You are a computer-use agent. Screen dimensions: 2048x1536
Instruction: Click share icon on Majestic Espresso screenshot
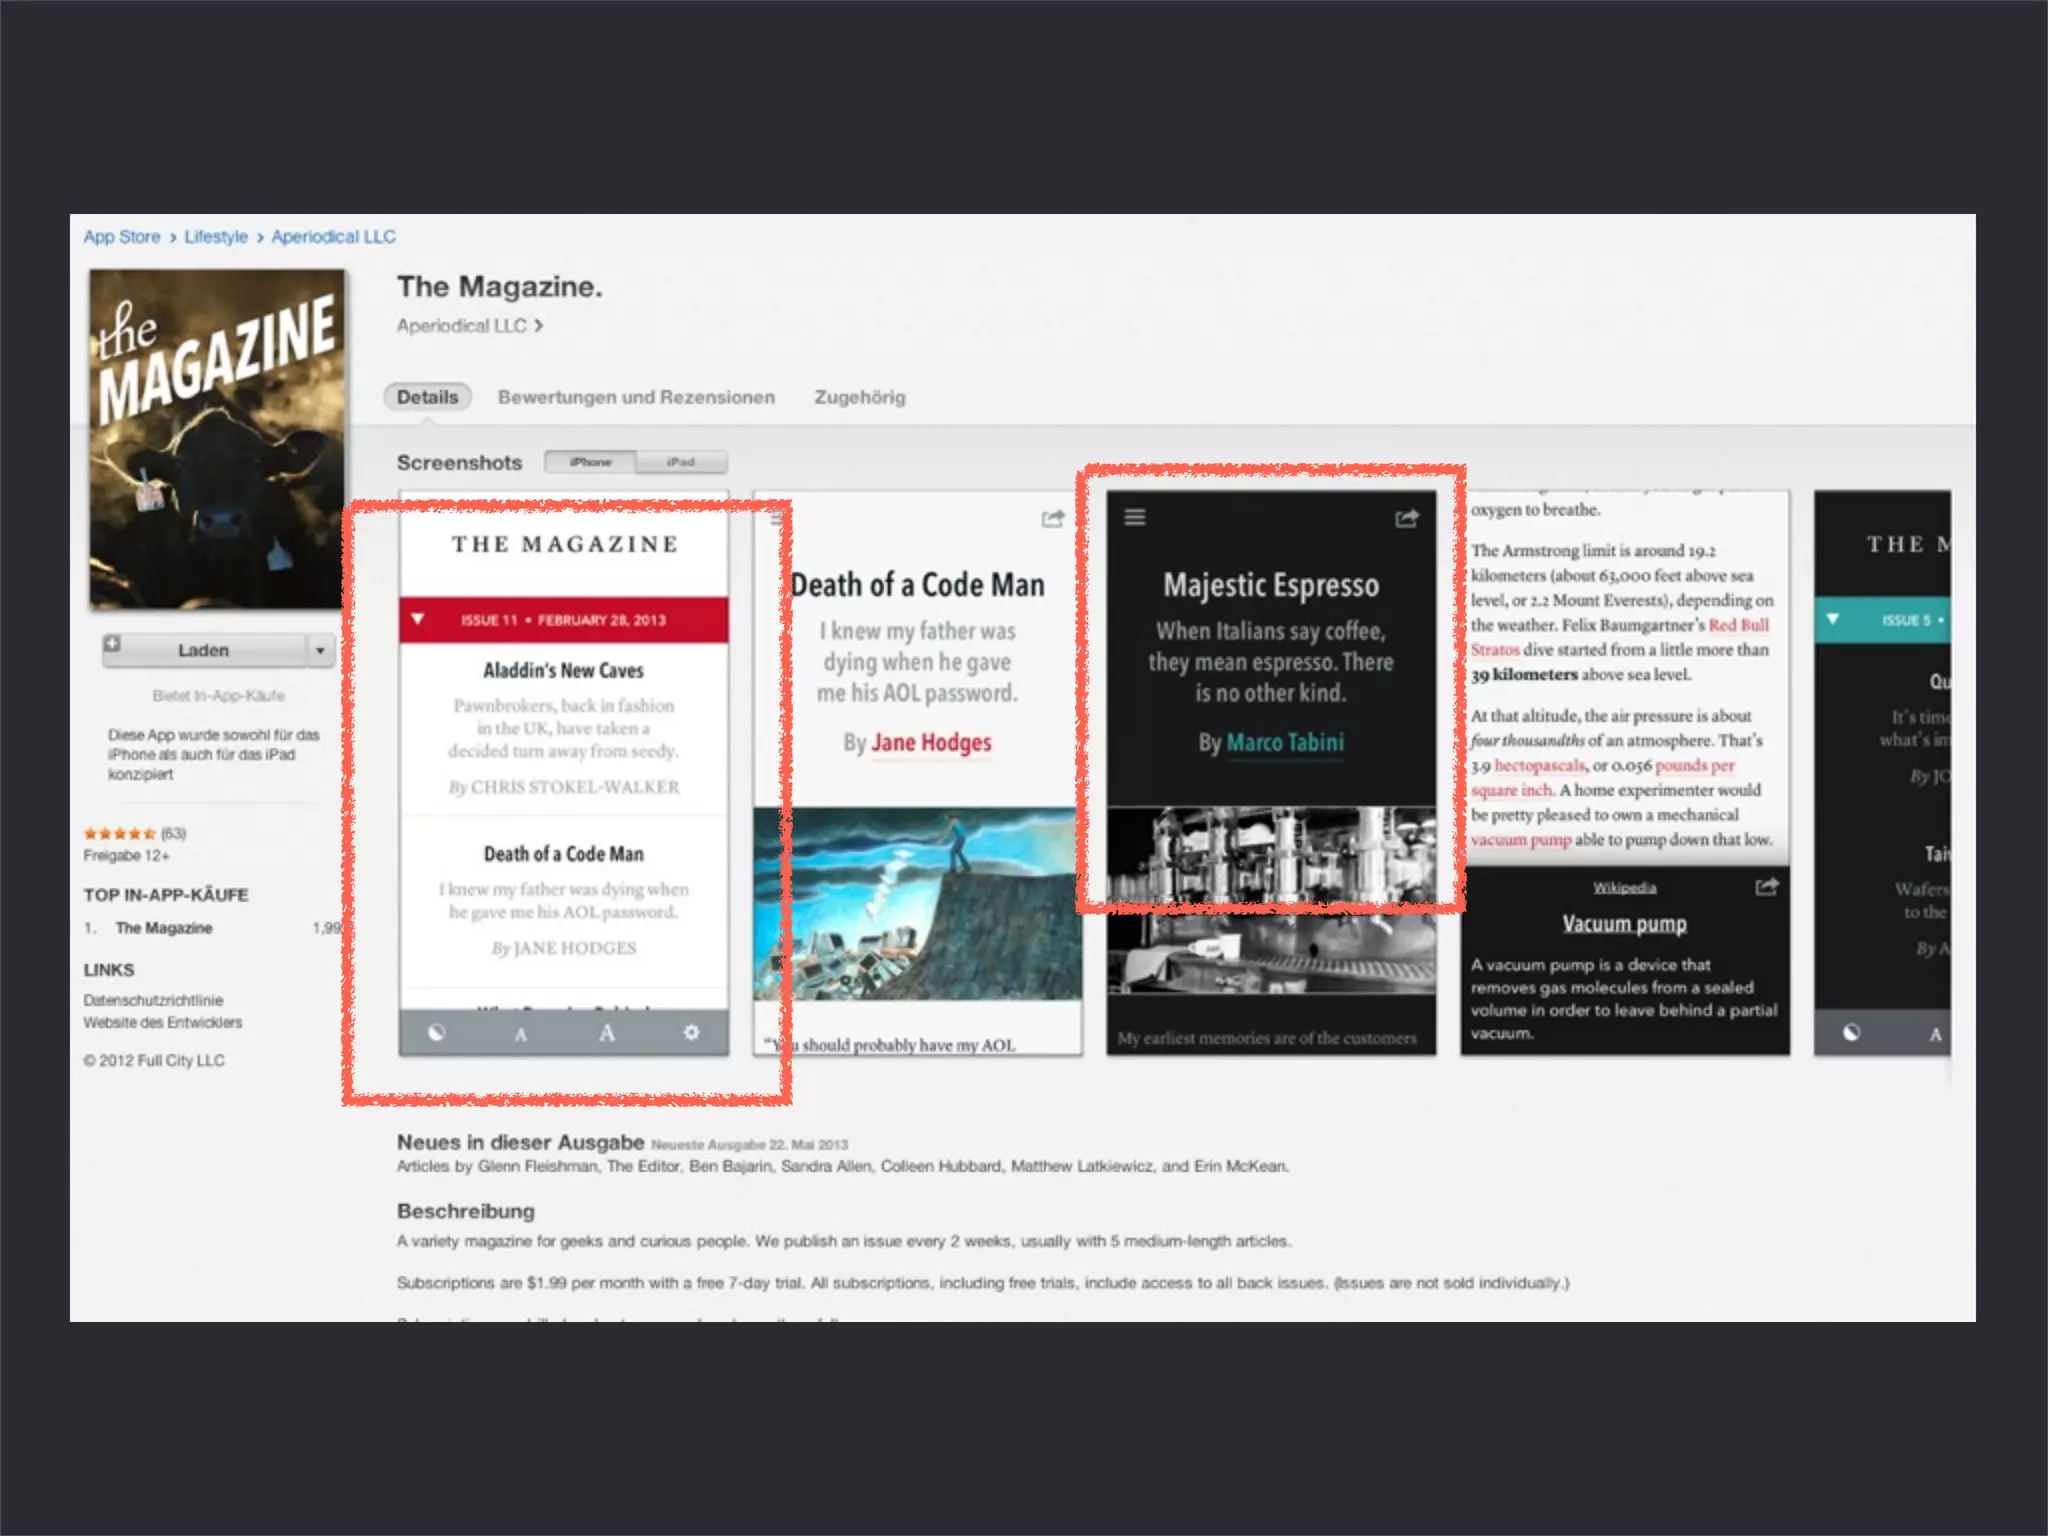point(1406,518)
